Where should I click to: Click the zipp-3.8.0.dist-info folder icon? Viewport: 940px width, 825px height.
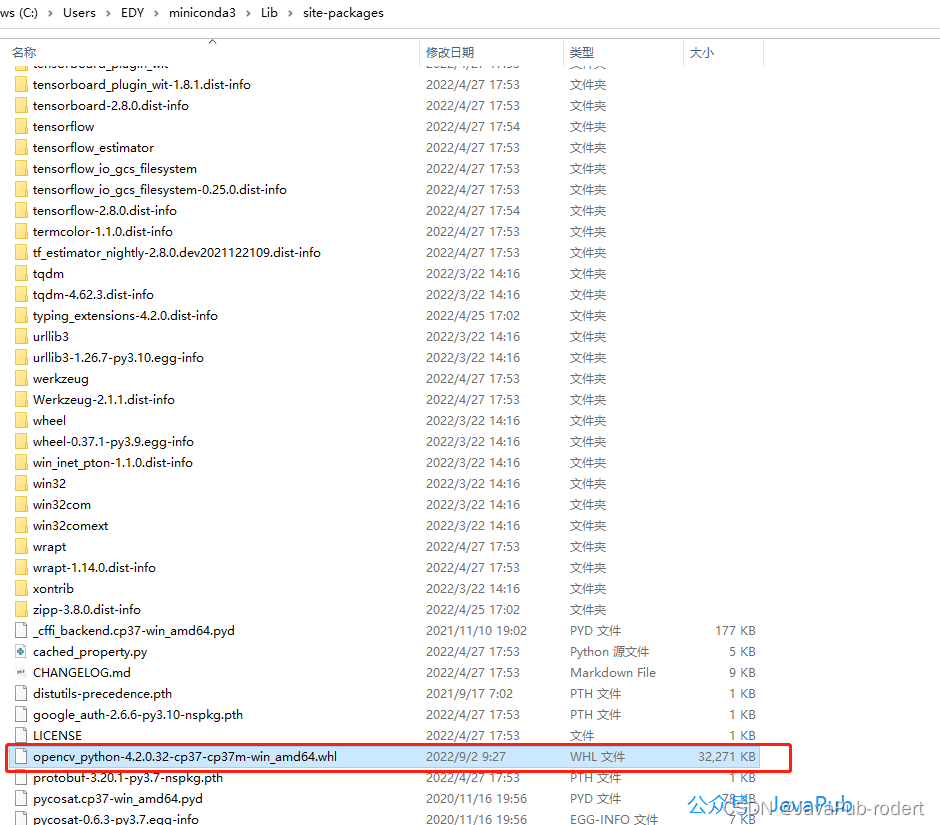pos(22,609)
